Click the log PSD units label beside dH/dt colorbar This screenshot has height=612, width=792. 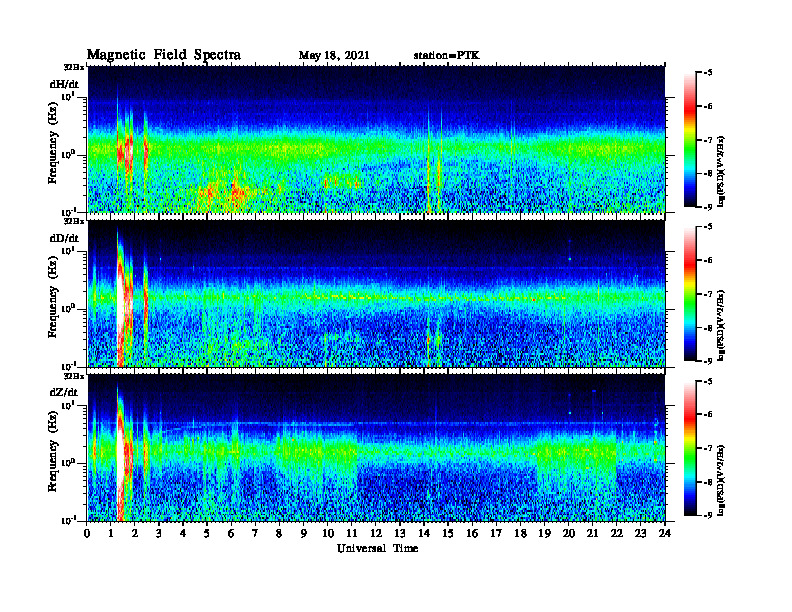coord(721,171)
